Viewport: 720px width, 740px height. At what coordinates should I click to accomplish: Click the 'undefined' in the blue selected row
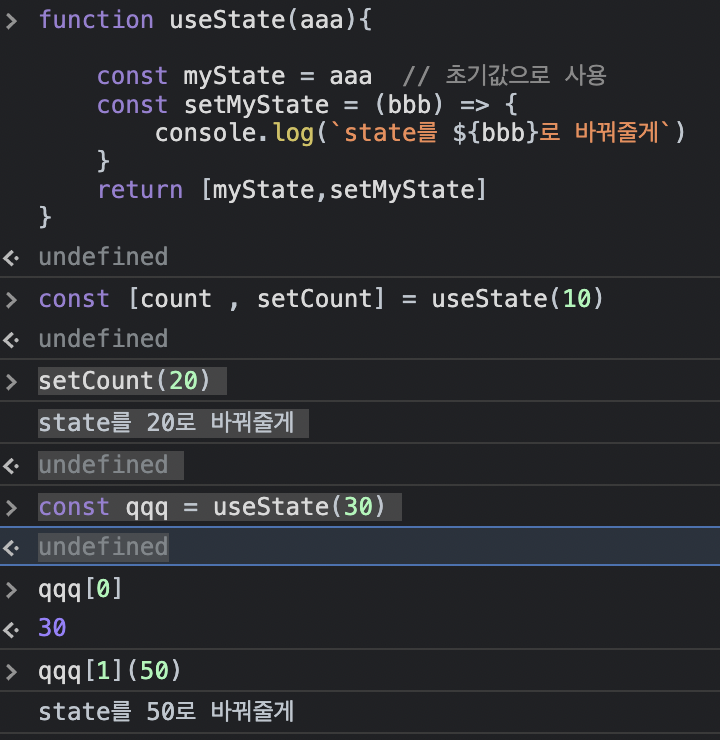(x=103, y=547)
